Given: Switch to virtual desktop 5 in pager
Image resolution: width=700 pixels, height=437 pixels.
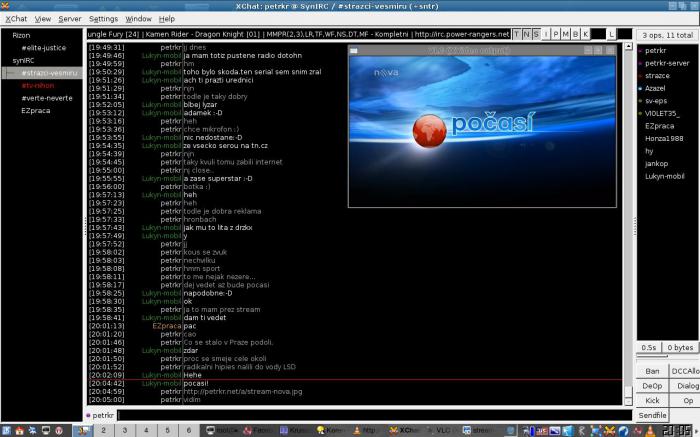Looking at the screenshot, I should (167, 430).
